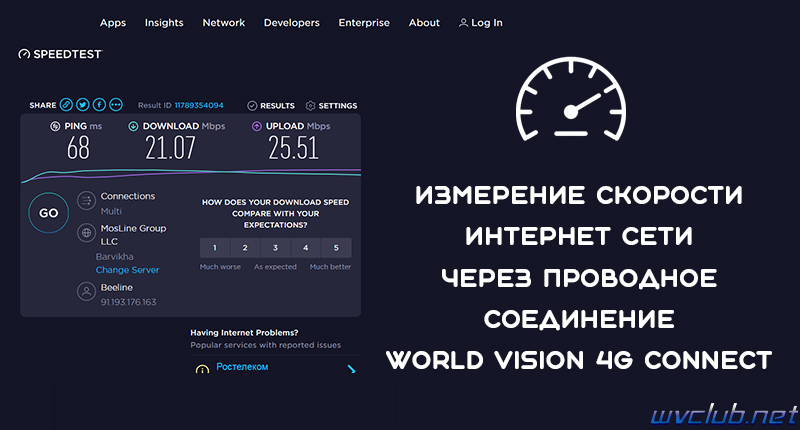Click the speed graph line
Screen dimensions: 800x430
pos(191,174)
